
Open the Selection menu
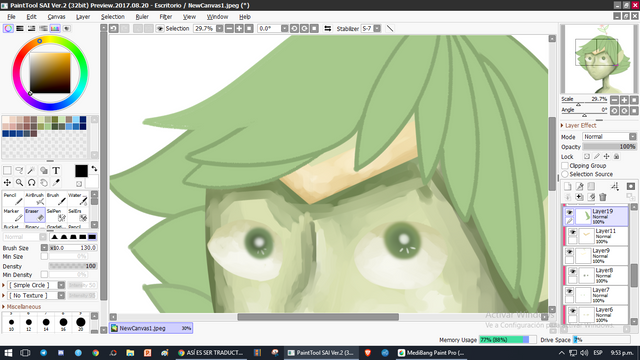pyautogui.click(x=113, y=17)
